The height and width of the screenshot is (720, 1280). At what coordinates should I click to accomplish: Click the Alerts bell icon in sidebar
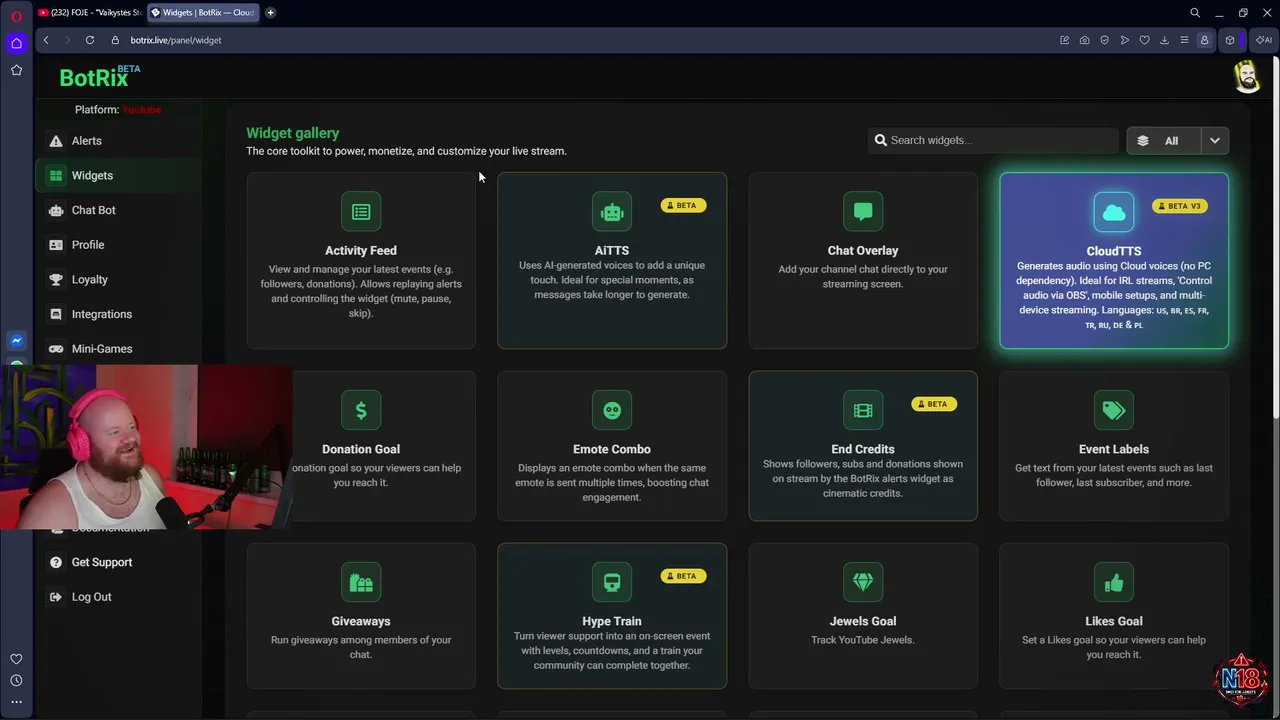point(56,141)
